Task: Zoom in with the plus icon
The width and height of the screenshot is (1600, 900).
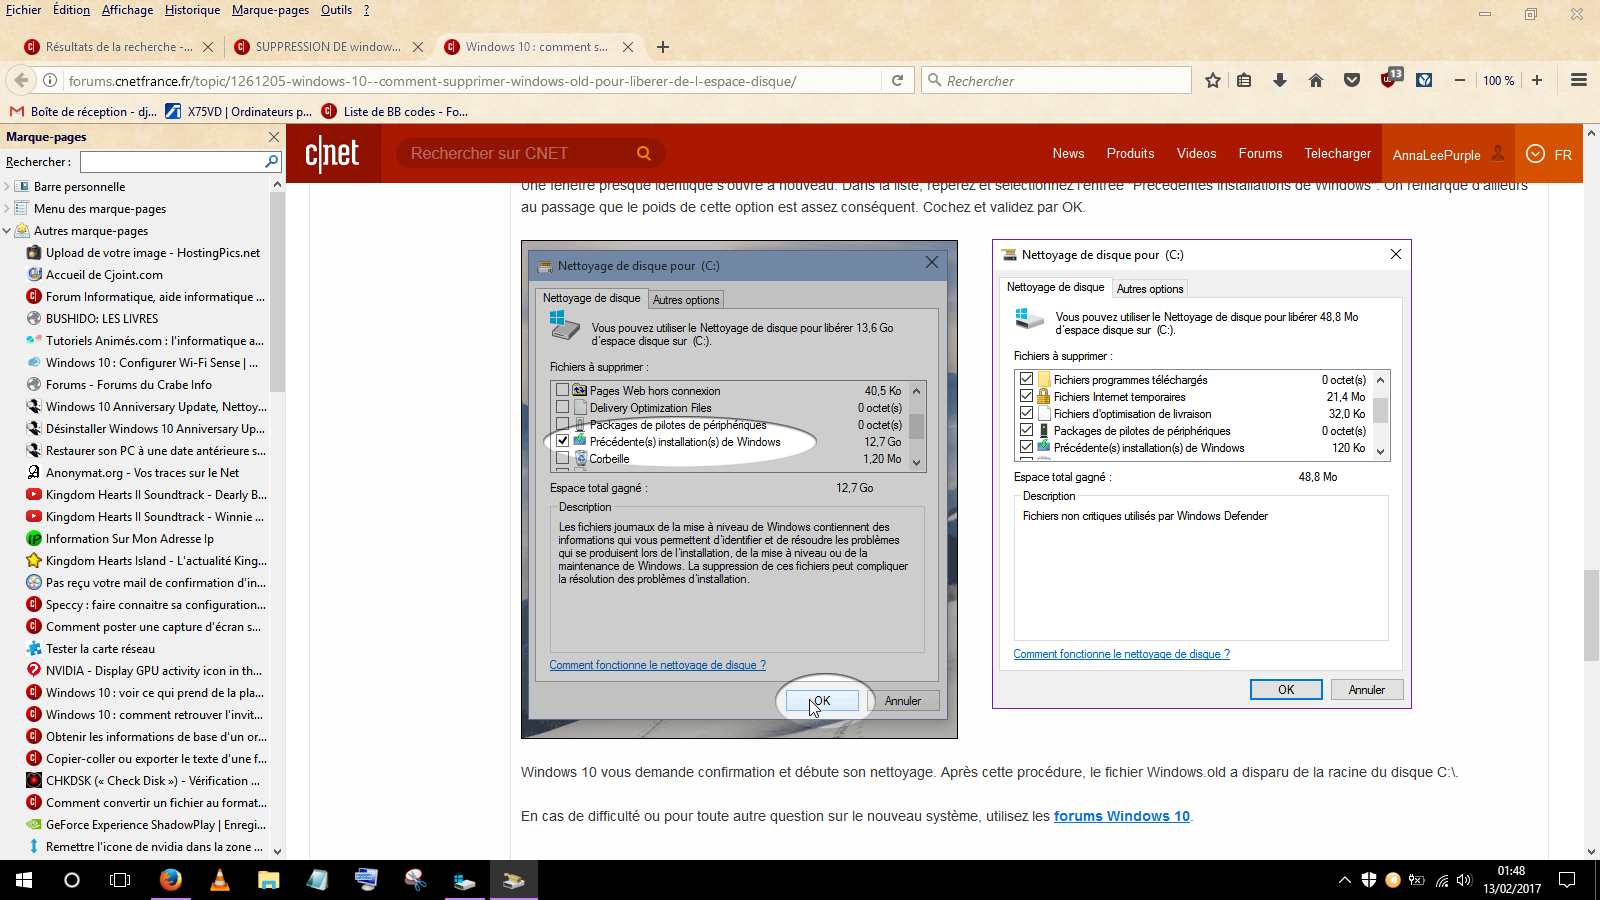Action: (x=1537, y=80)
